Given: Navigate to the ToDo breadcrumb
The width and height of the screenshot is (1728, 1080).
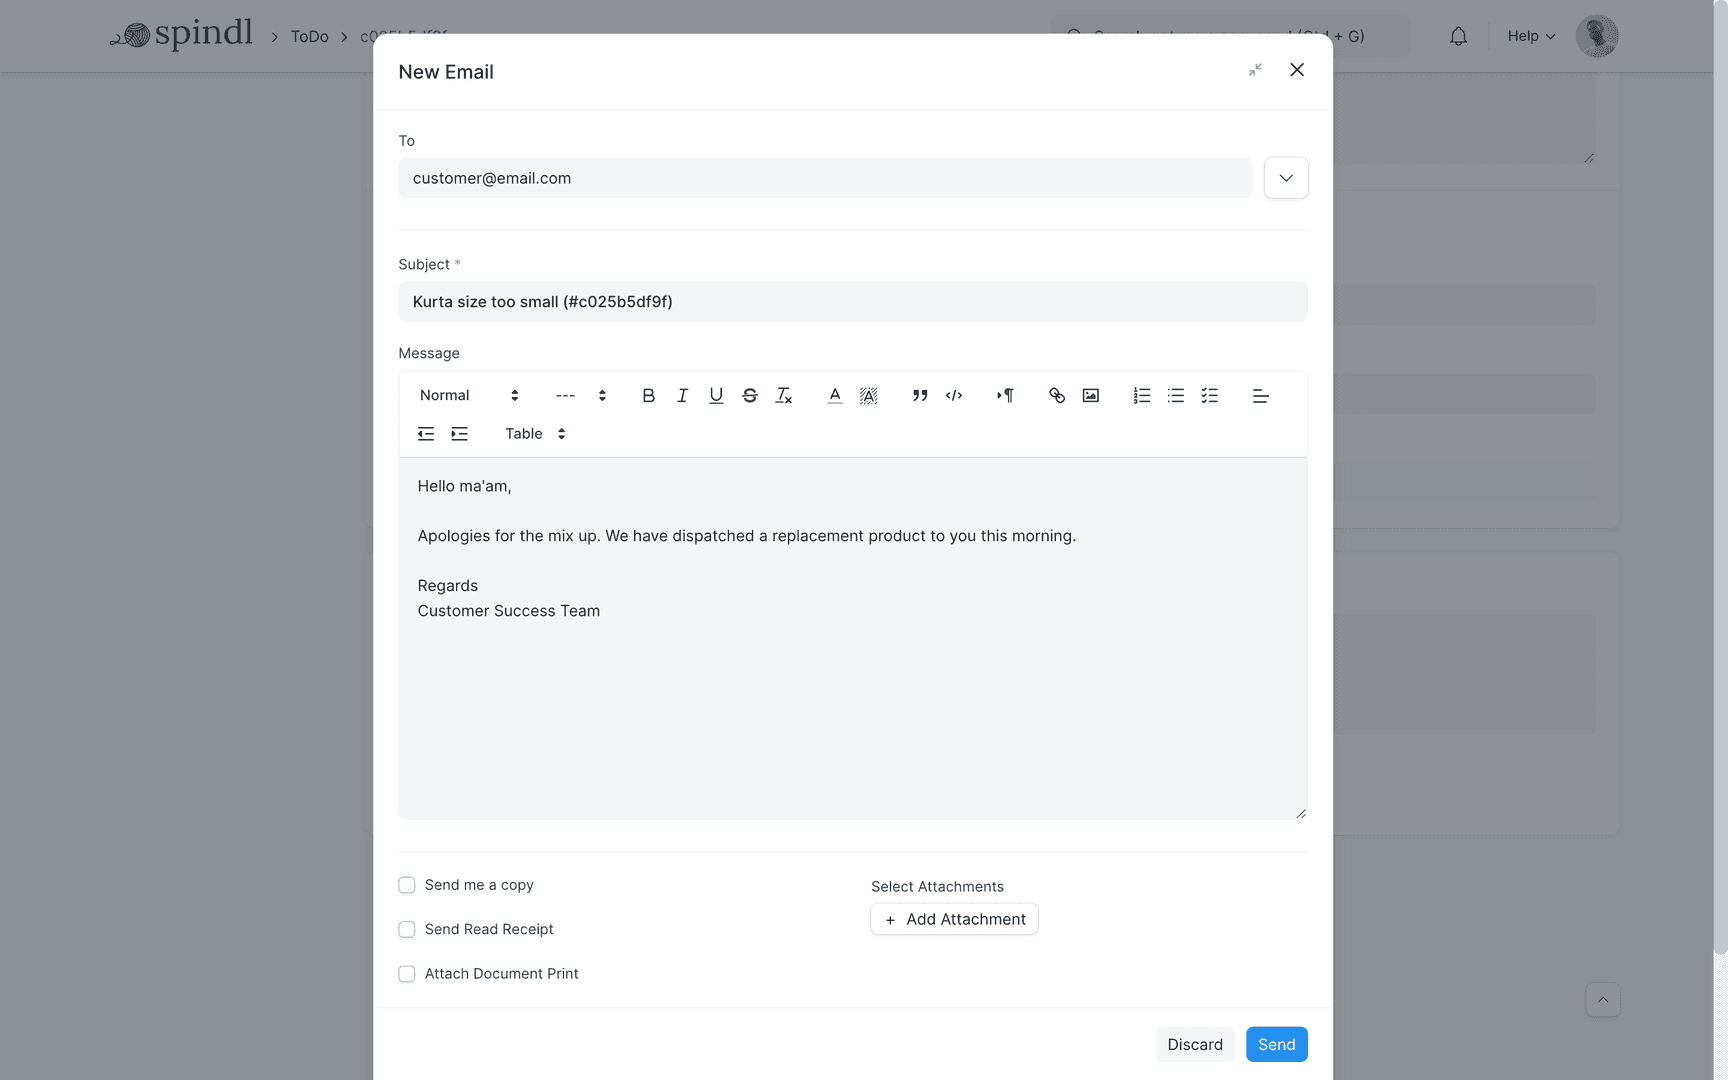Looking at the screenshot, I should click(x=309, y=36).
